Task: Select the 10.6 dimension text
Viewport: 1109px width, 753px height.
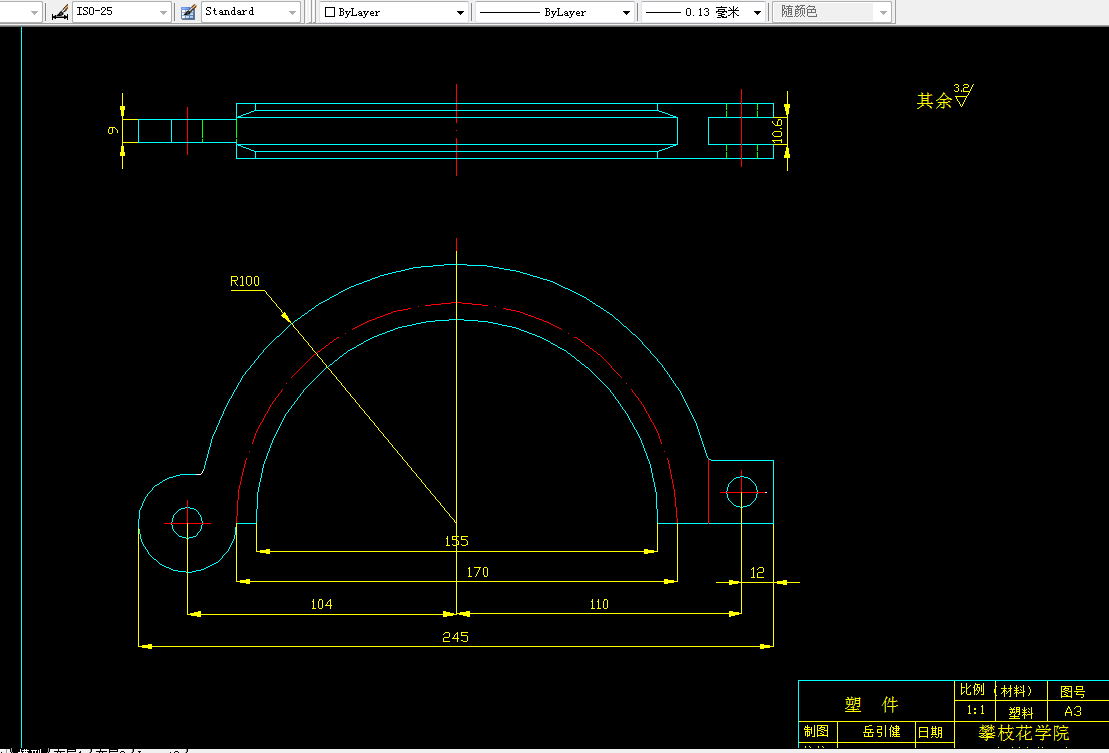Action: click(777, 131)
